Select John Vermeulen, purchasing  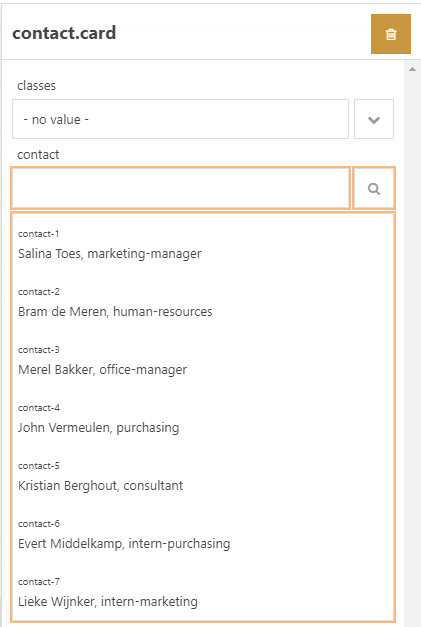203,419
